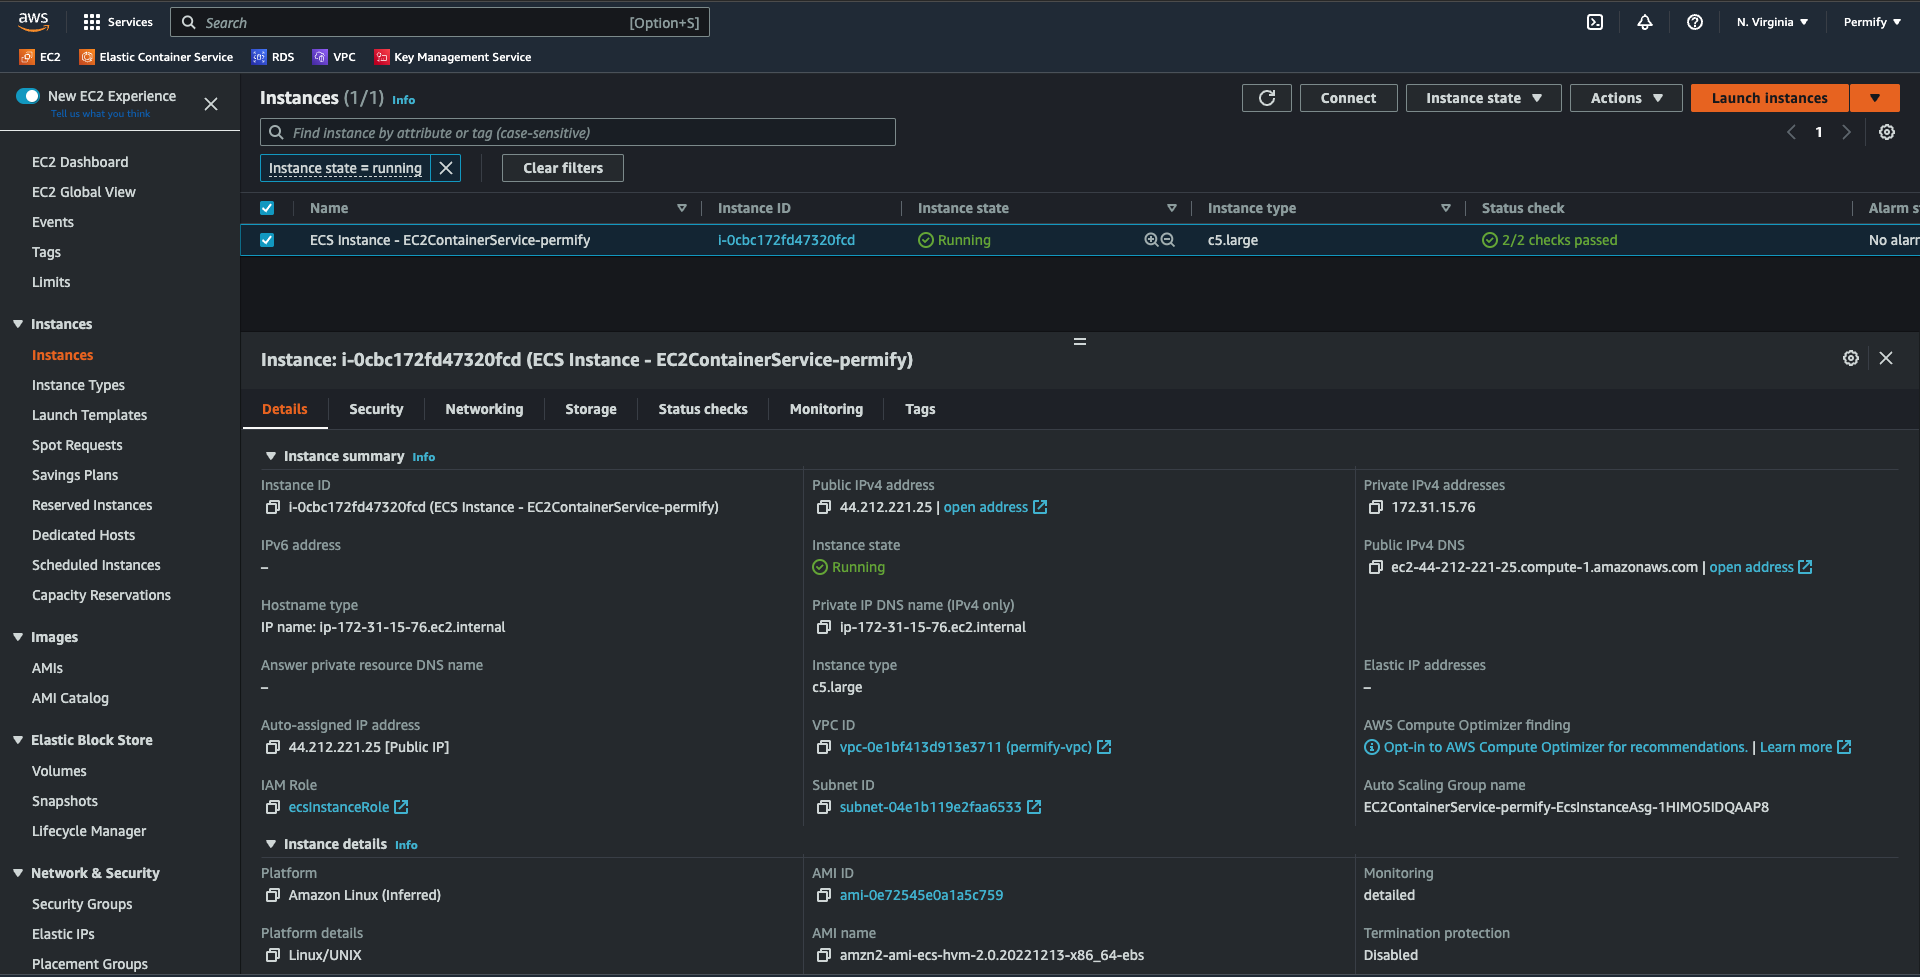
Task: Uncheck the ECS Instance row checkbox
Action: (267, 240)
